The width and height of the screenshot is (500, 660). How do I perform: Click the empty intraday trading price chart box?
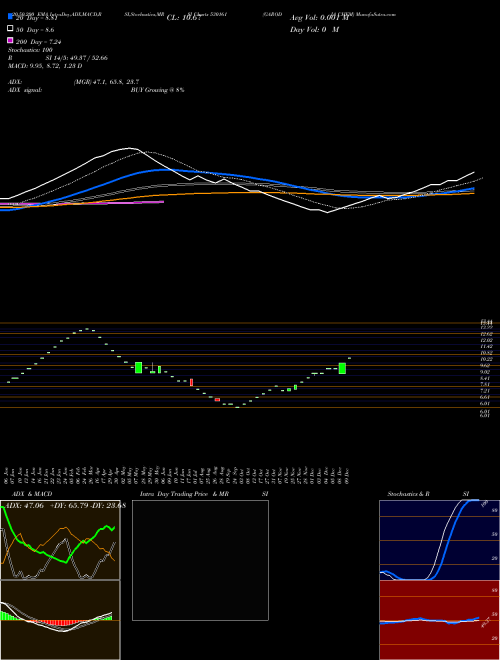tap(200, 560)
